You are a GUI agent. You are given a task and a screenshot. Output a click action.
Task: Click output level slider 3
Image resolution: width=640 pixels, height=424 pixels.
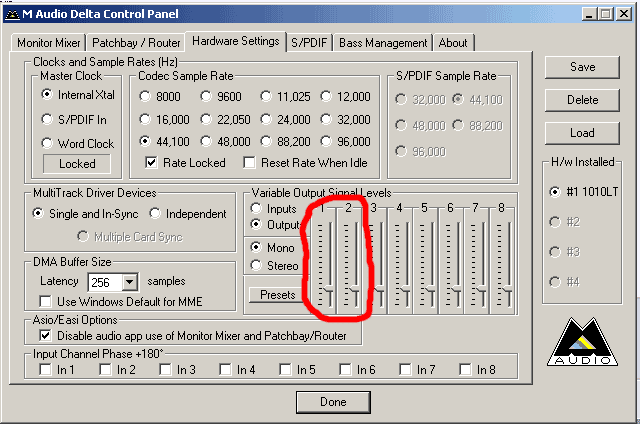click(x=380, y=291)
